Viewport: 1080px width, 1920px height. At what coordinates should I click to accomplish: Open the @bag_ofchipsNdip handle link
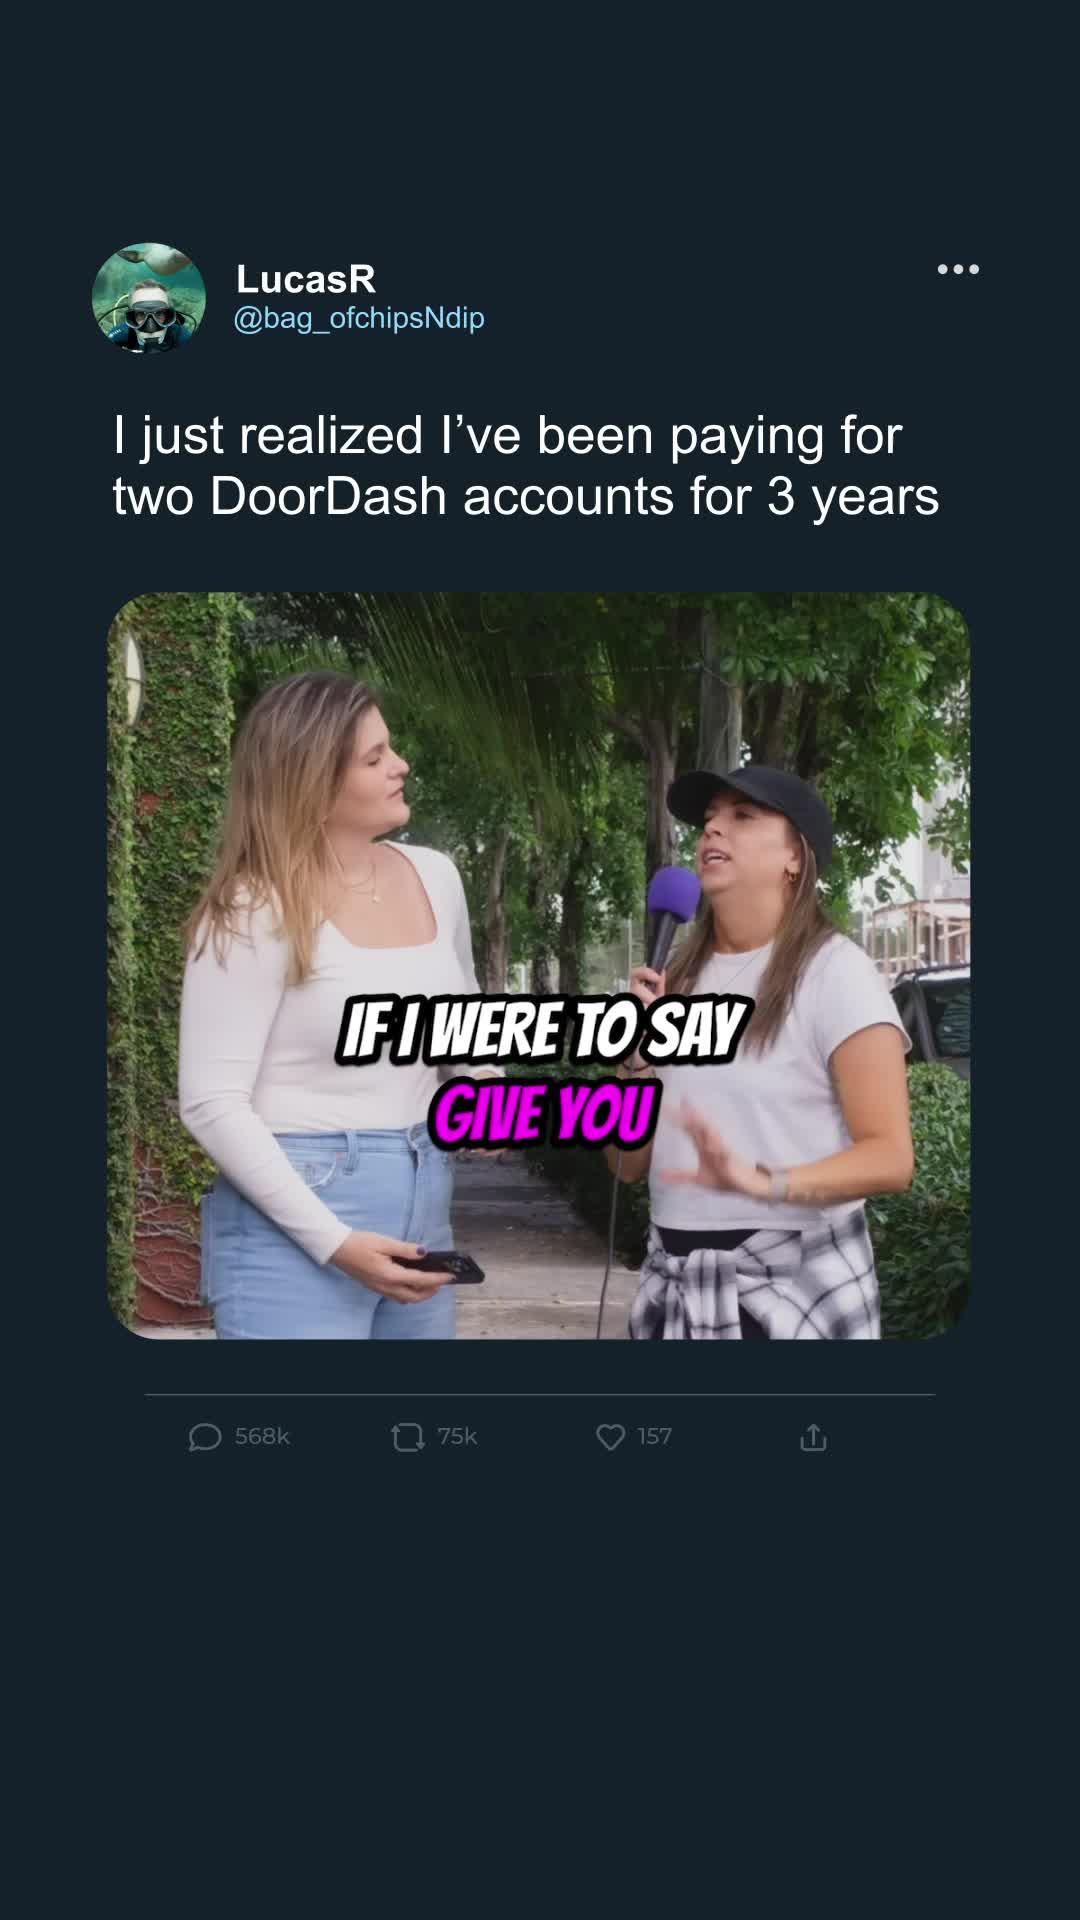[359, 318]
